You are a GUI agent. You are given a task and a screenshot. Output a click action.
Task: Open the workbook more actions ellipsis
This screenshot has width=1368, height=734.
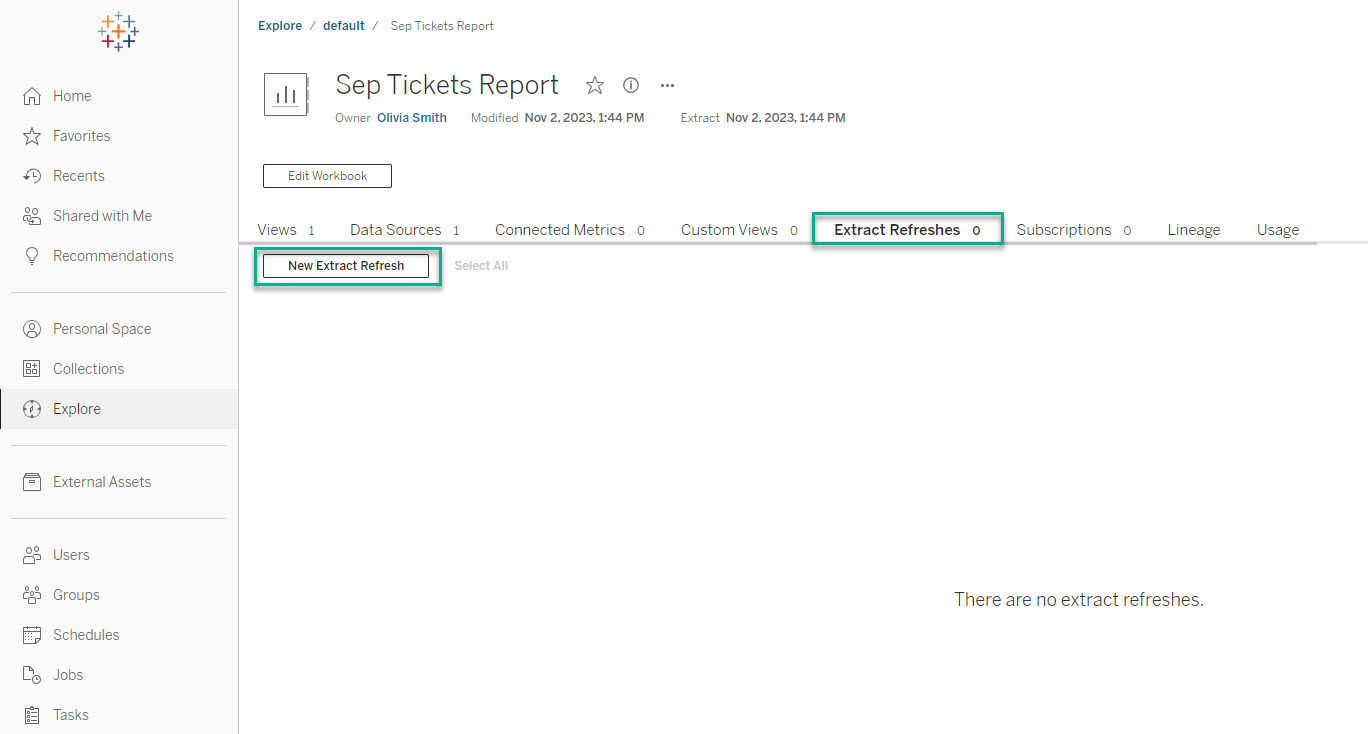pos(667,85)
